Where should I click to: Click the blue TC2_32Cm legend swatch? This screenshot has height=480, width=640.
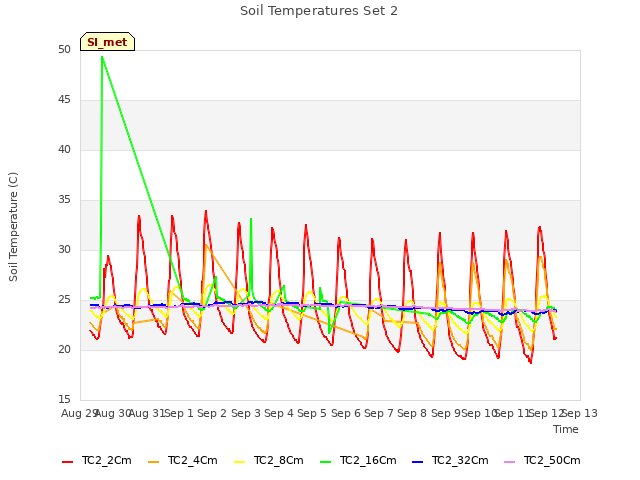(417, 462)
